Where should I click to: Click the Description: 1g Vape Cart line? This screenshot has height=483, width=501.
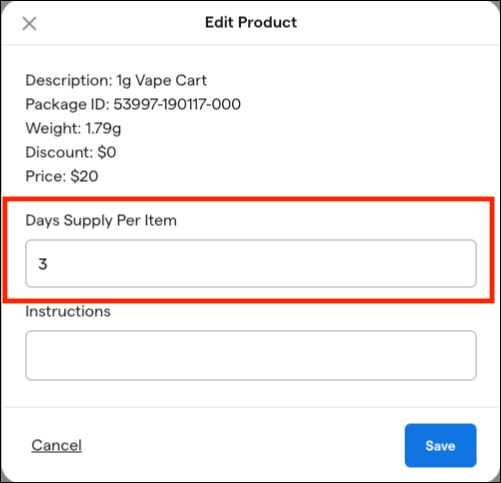116,81
